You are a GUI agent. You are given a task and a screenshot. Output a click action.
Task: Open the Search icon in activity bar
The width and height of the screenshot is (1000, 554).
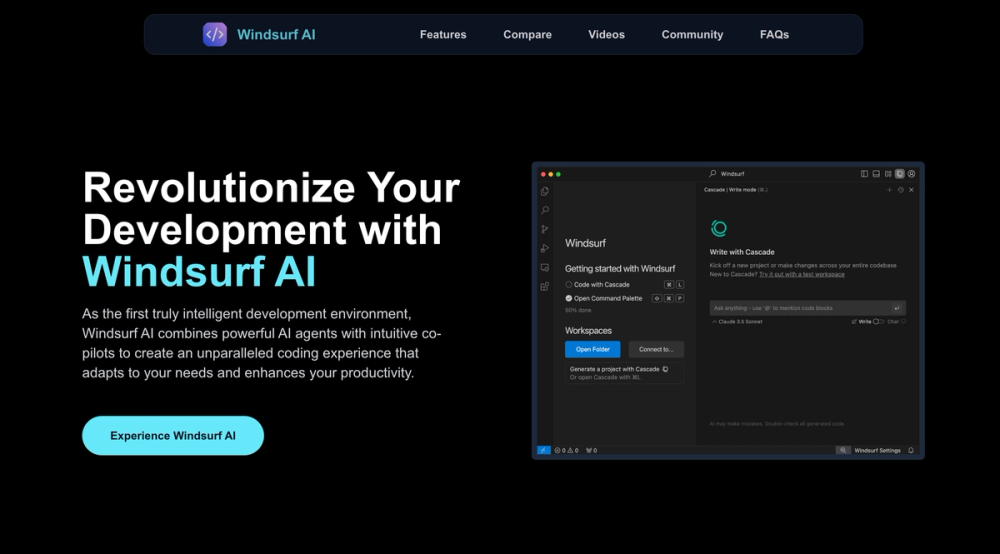pos(545,210)
